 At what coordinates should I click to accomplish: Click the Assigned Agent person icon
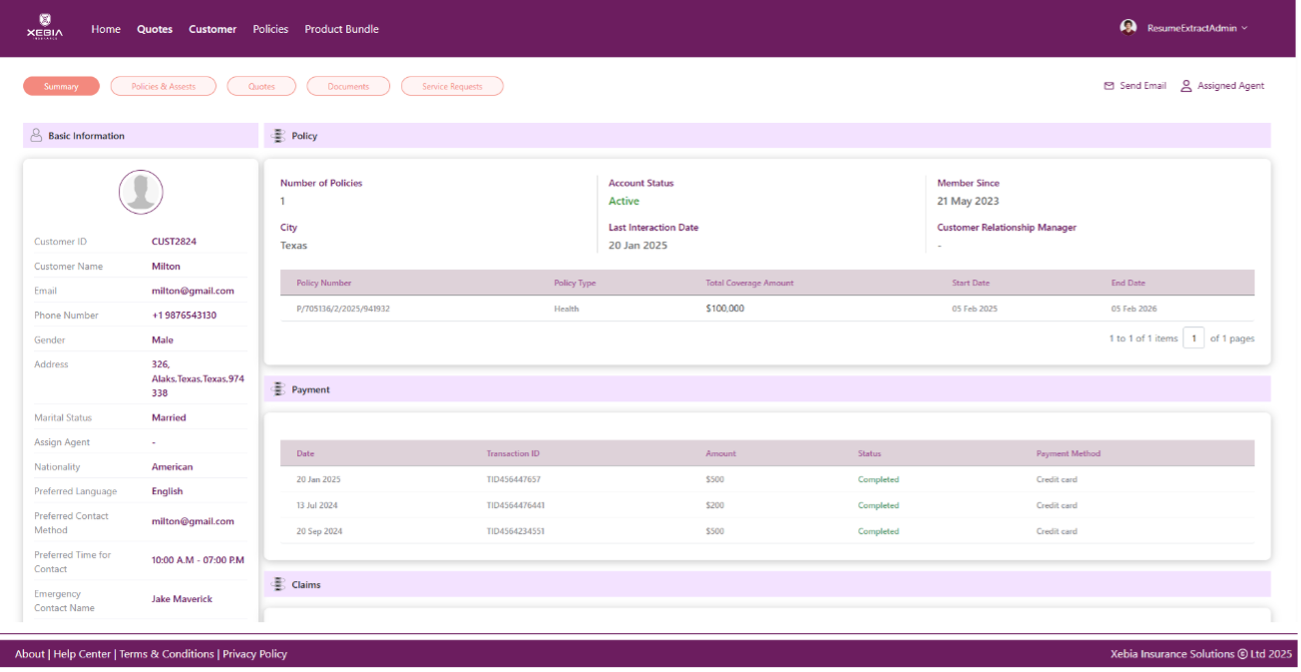1186,86
